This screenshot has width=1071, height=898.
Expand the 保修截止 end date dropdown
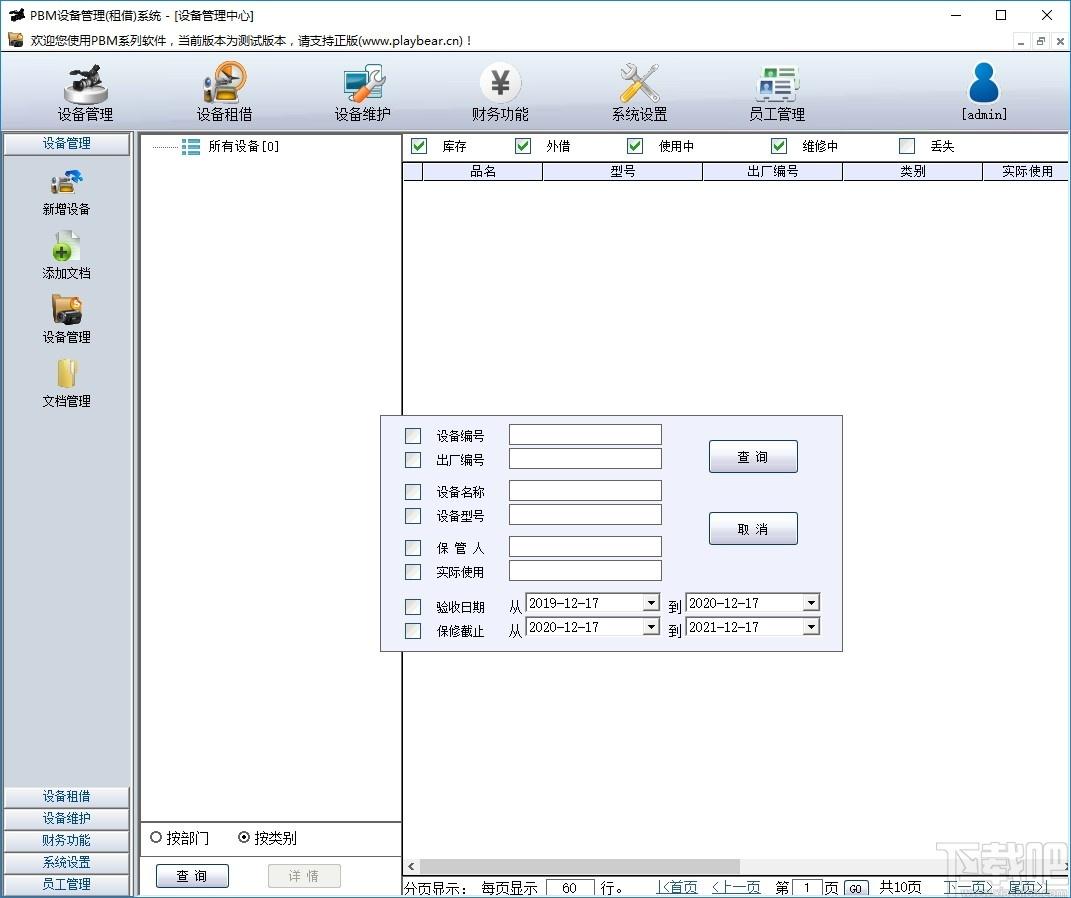pos(811,627)
